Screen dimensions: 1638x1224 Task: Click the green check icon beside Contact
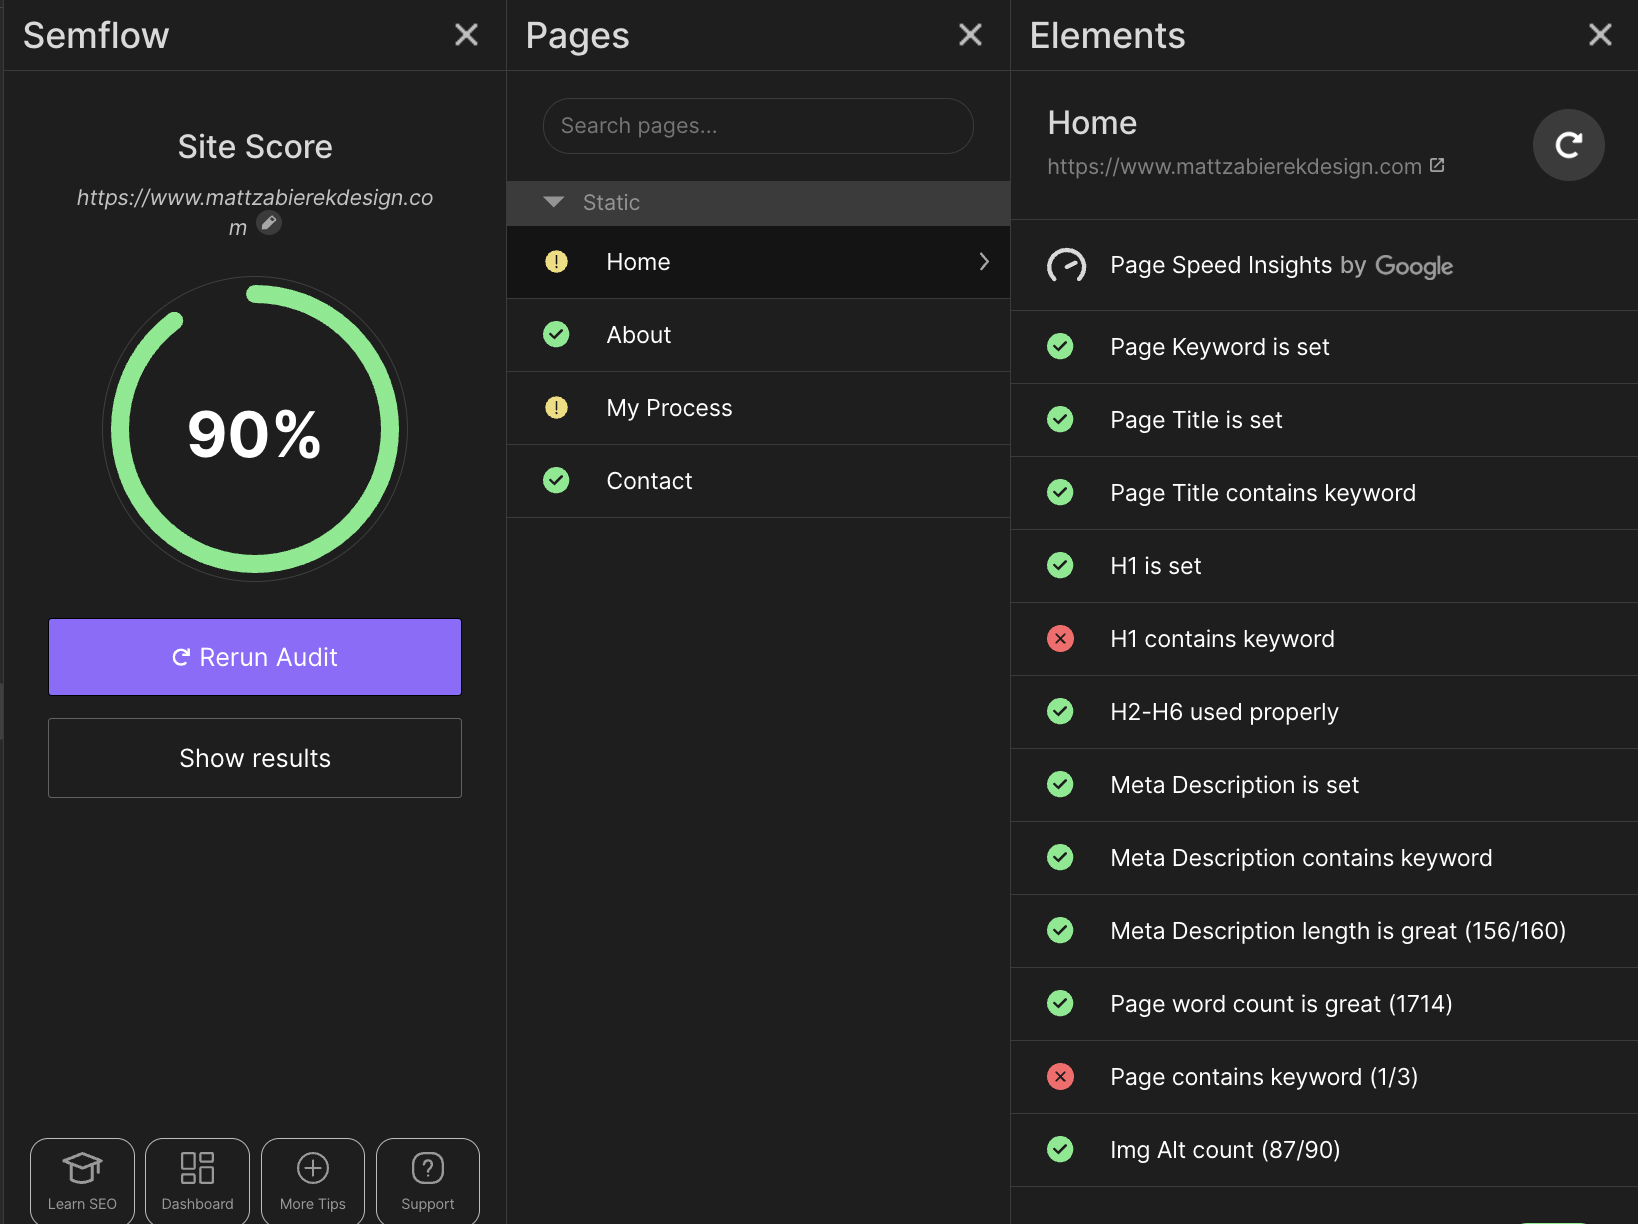(556, 481)
